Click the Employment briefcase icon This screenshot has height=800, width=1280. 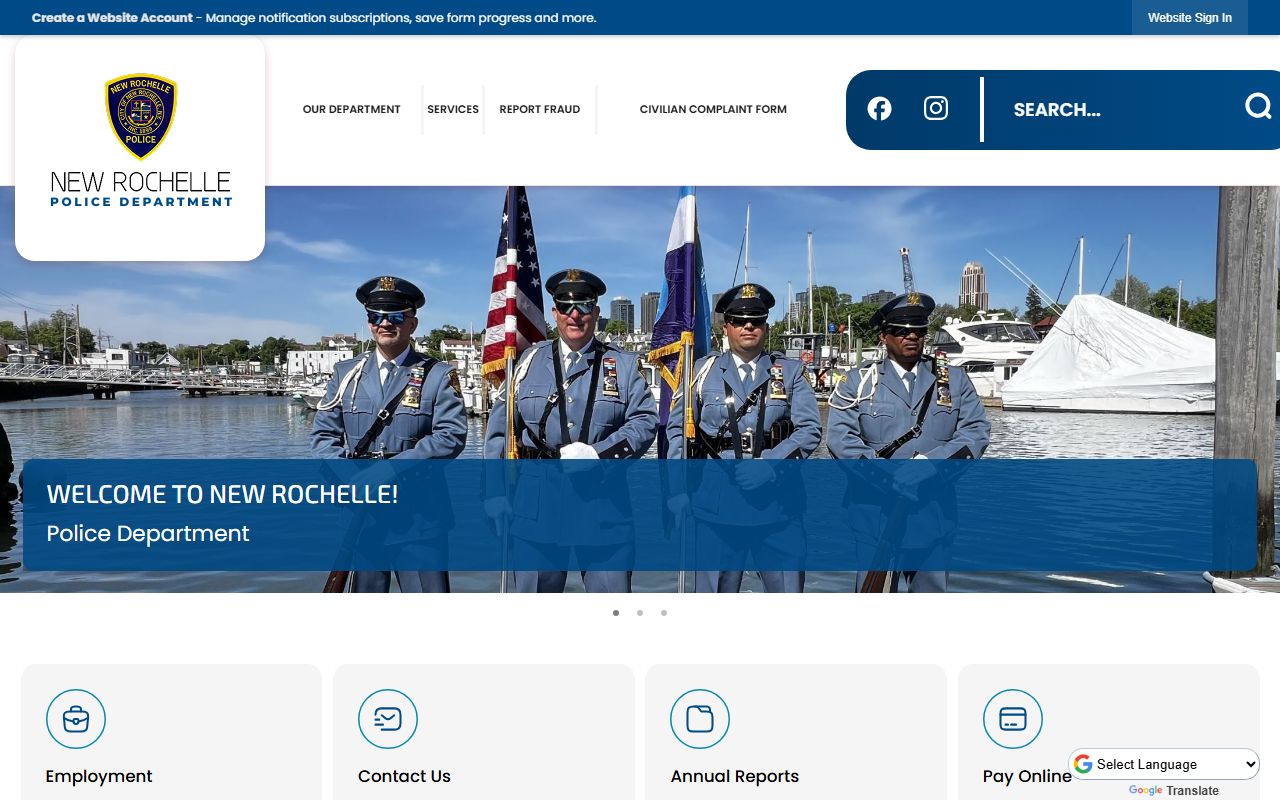76,719
